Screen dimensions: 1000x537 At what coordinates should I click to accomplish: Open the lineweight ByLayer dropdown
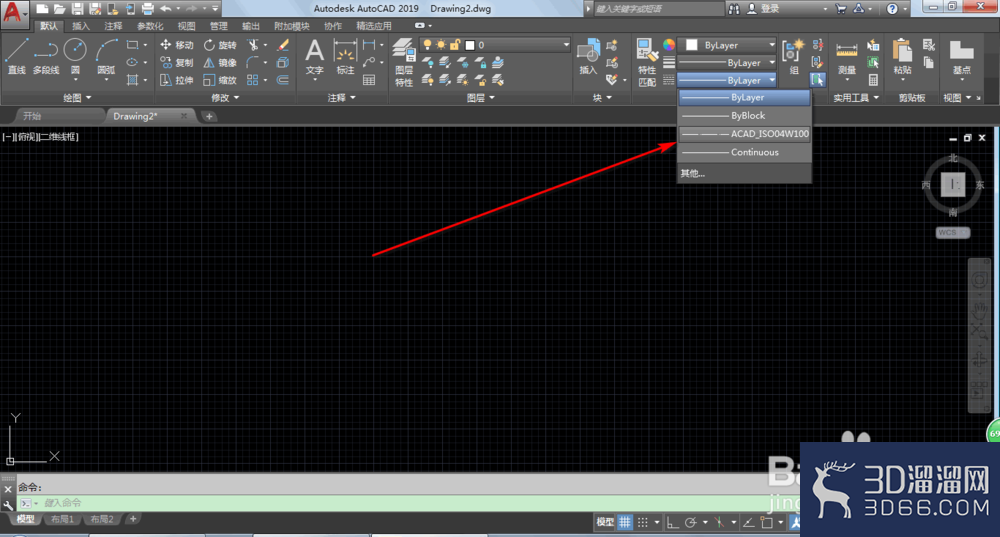(x=727, y=63)
